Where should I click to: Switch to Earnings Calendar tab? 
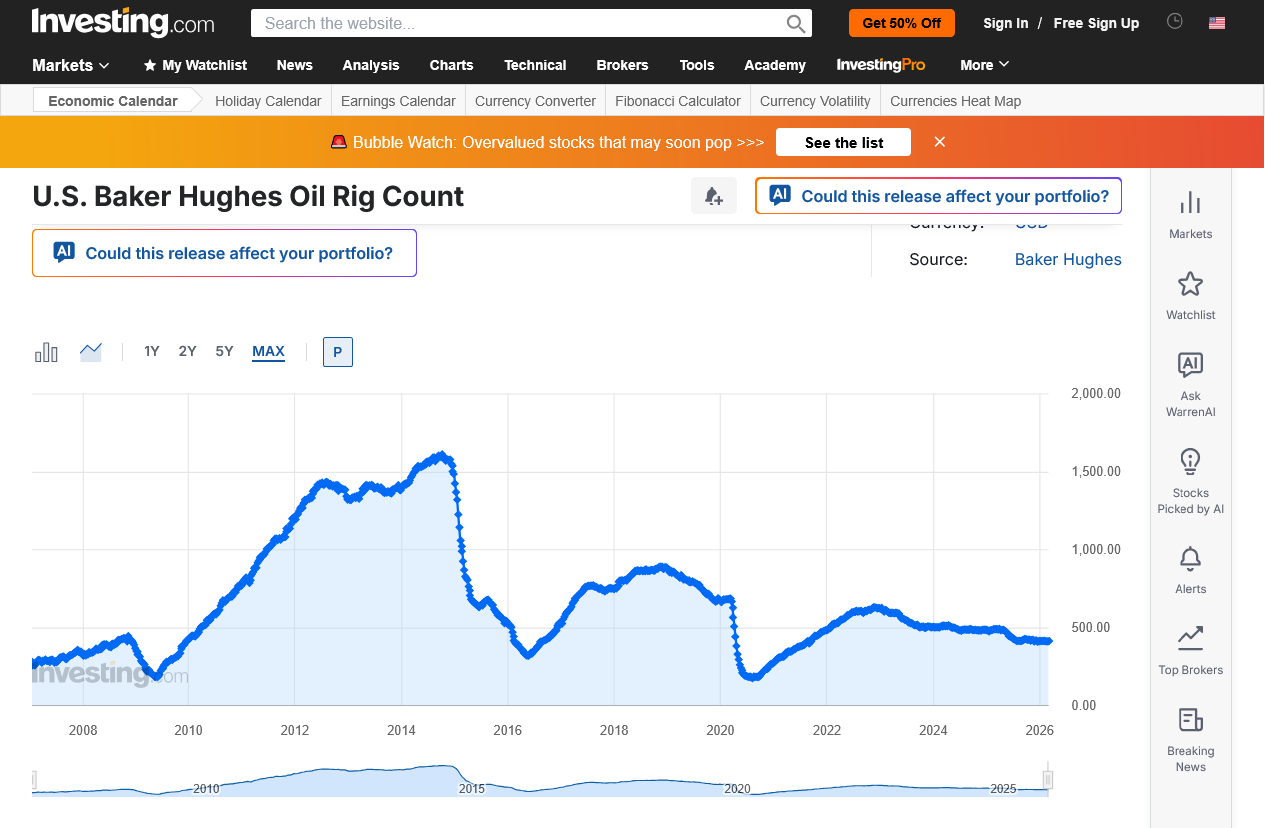[x=398, y=101]
